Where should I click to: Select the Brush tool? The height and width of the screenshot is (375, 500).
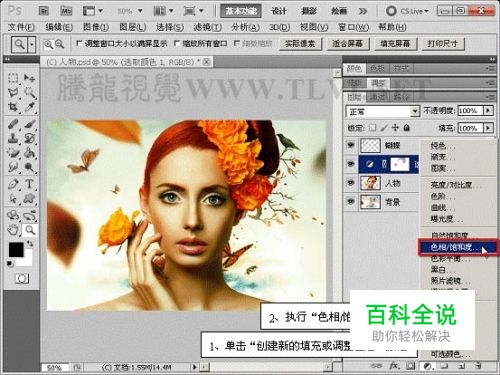(x=29, y=124)
